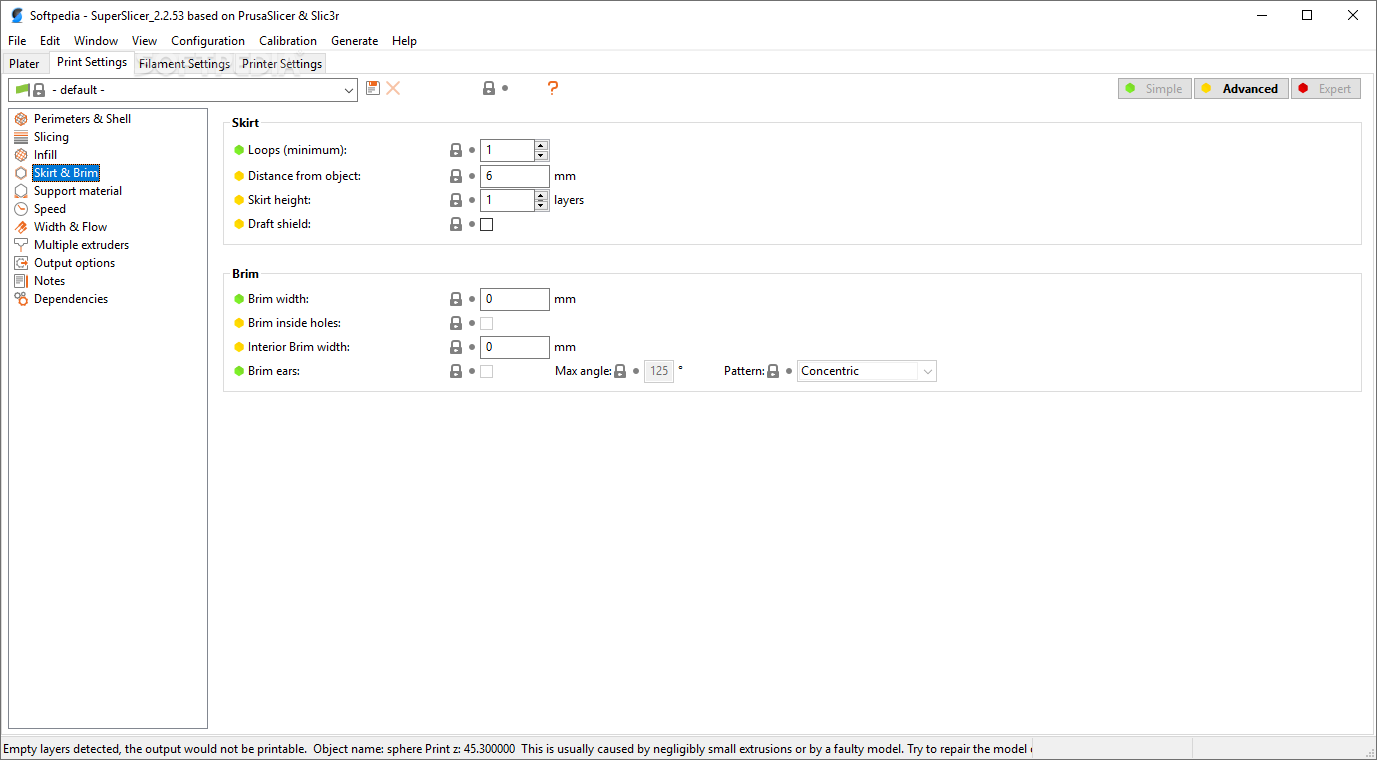Screen dimensions: 1377x760
Task: Click lock icon for Interior Brim width
Action: pyautogui.click(x=456, y=347)
